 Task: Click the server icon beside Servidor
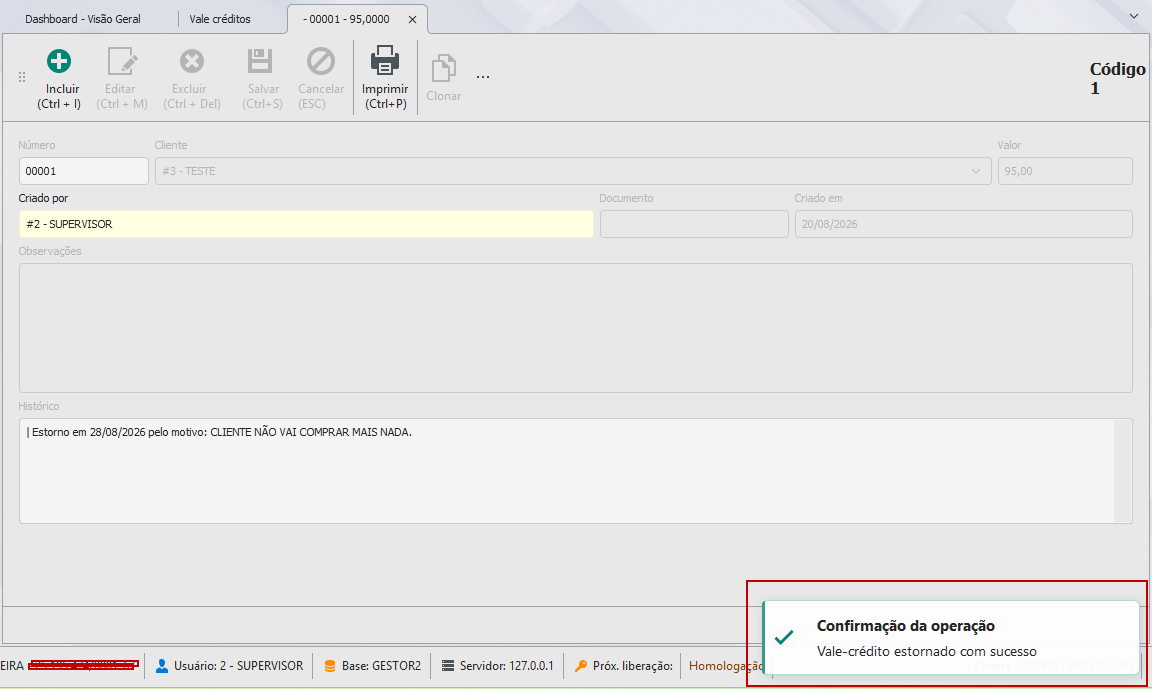pos(447,666)
